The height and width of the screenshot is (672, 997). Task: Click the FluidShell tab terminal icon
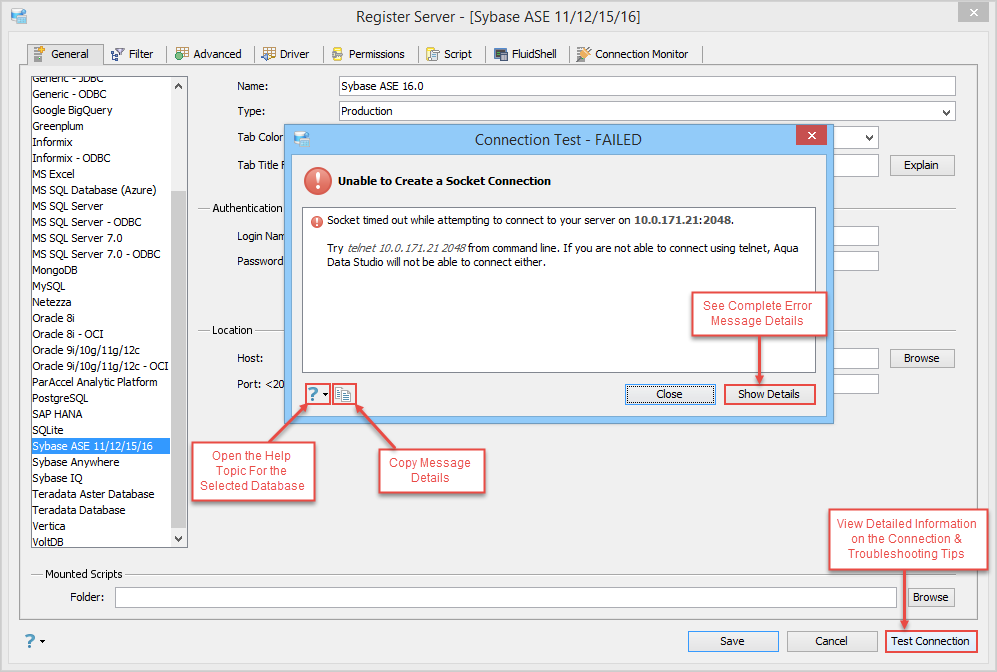click(x=501, y=55)
